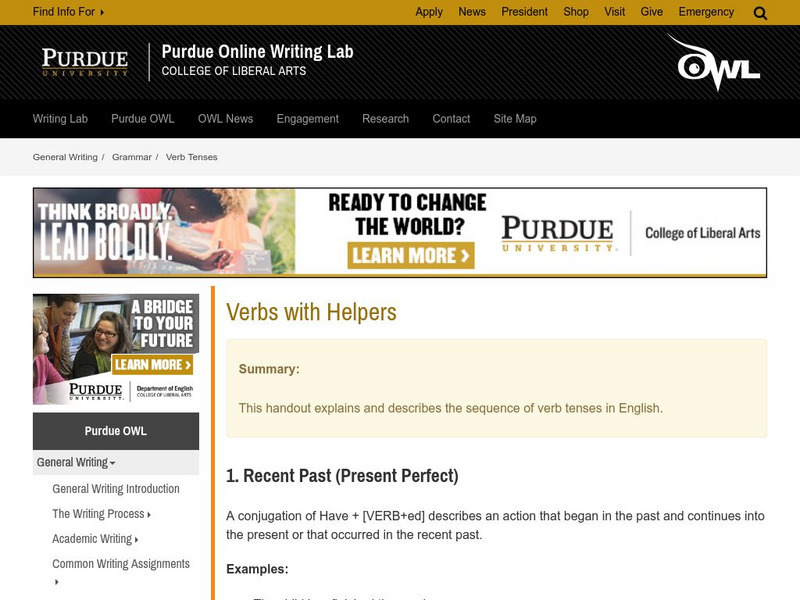
Task: Click the Examples: label
Action: point(257,569)
